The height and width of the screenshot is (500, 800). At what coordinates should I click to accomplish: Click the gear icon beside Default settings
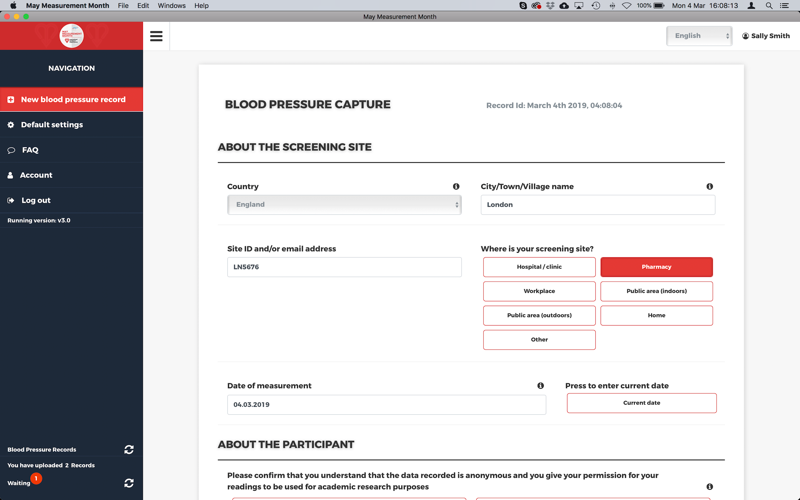click(11, 124)
